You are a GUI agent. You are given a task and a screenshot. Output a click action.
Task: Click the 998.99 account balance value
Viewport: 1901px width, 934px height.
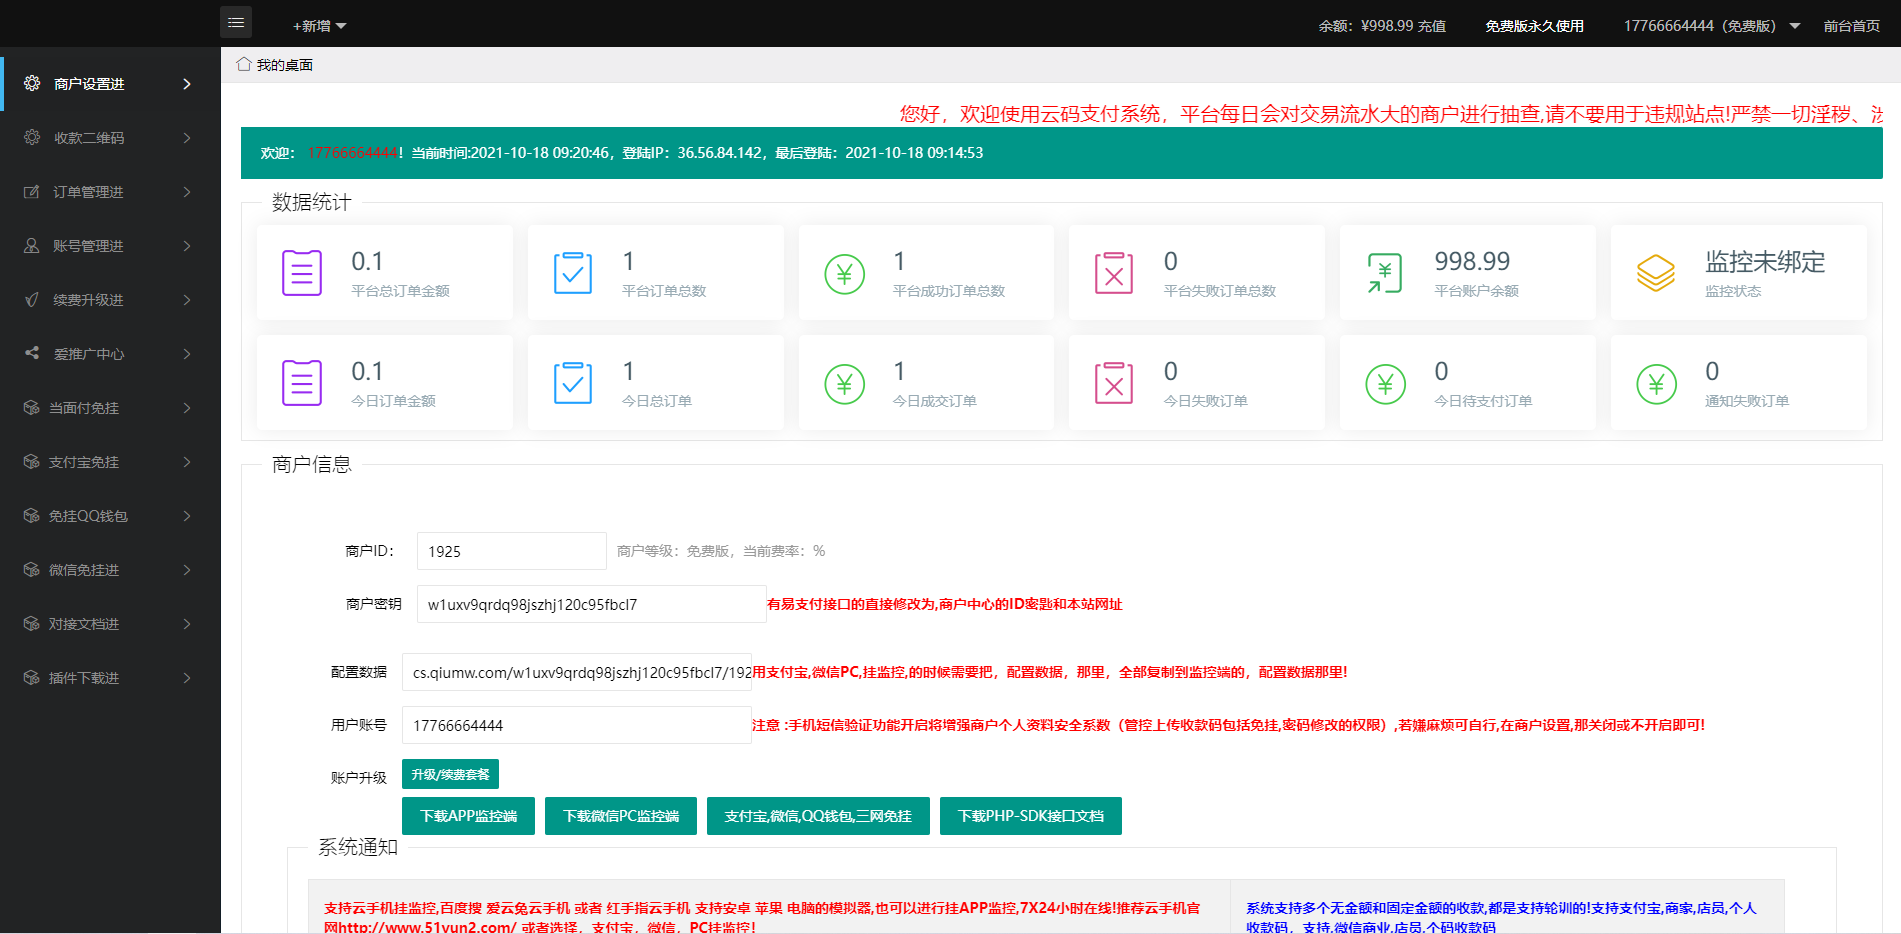click(x=1472, y=261)
